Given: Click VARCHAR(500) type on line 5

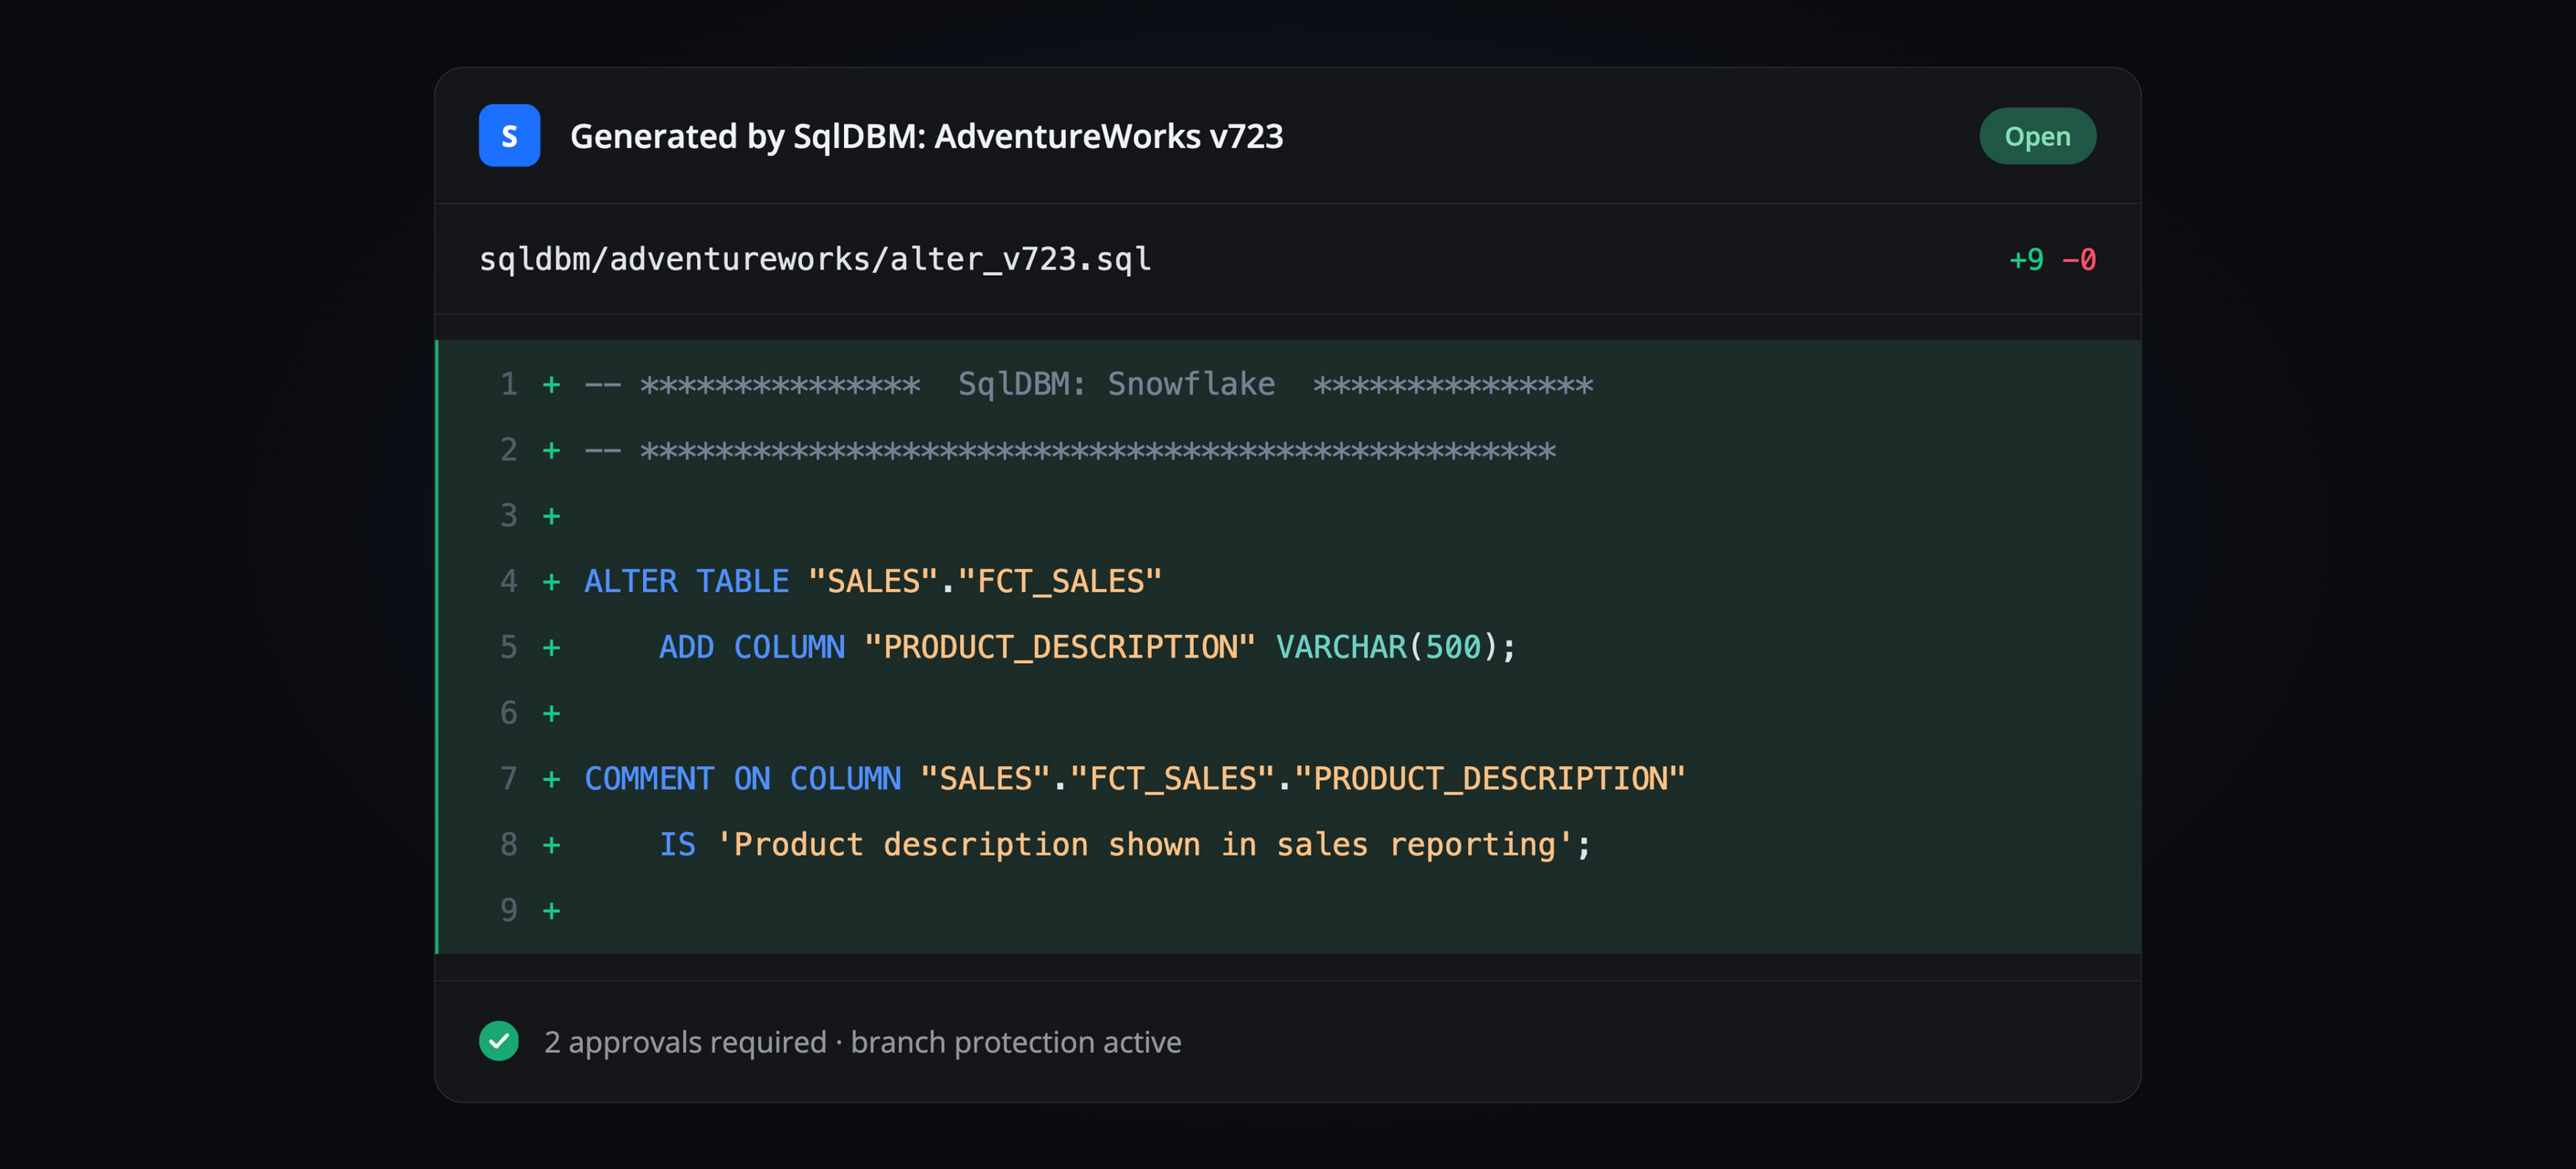Looking at the screenshot, I should pyautogui.click(x=1387, y=647).
